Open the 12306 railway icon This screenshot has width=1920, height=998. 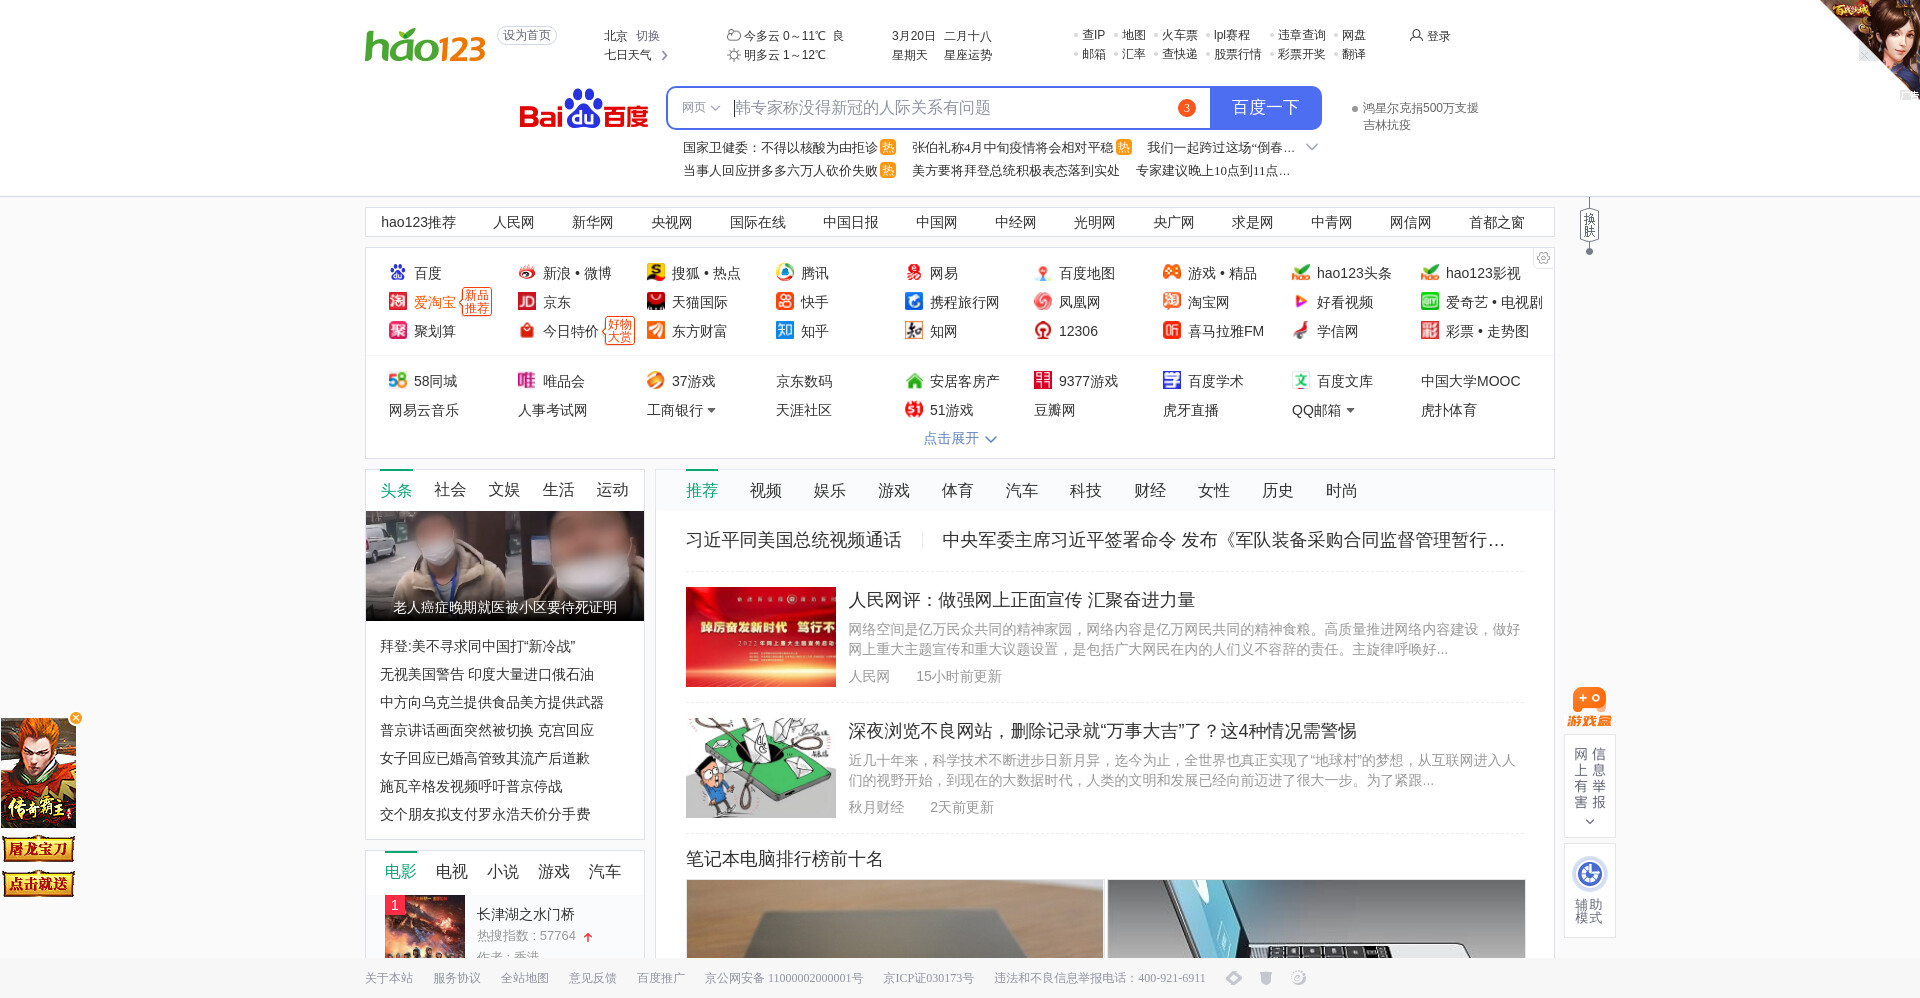click(x=1043, y=331)
